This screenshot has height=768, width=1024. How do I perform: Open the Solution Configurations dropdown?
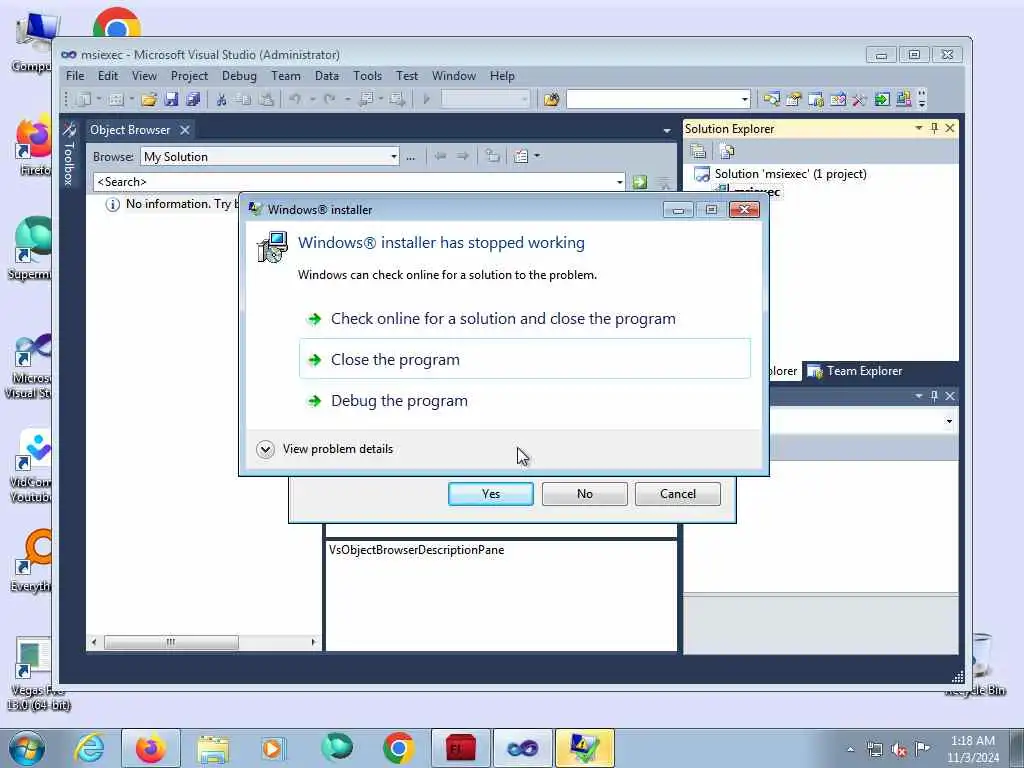coord(524,99)
